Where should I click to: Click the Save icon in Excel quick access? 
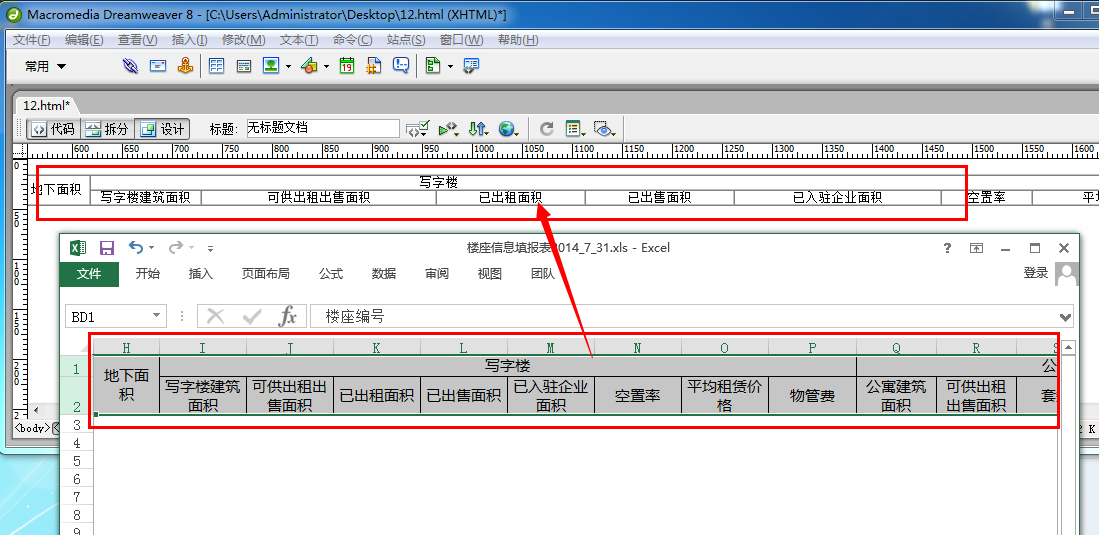[x=107, y=248]
